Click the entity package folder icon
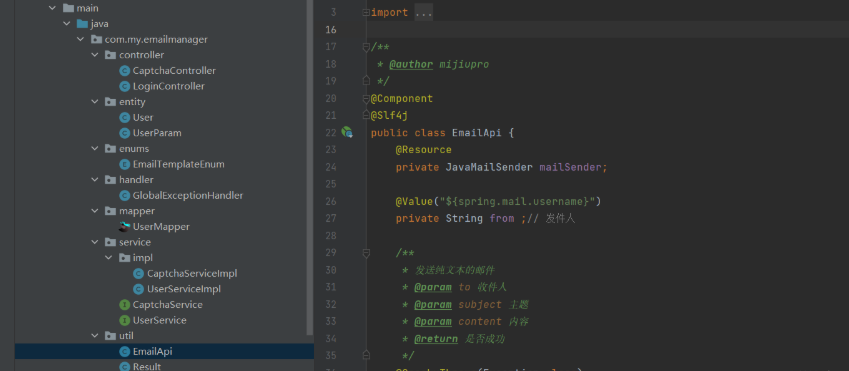The image size is (849, 371). 110,102
